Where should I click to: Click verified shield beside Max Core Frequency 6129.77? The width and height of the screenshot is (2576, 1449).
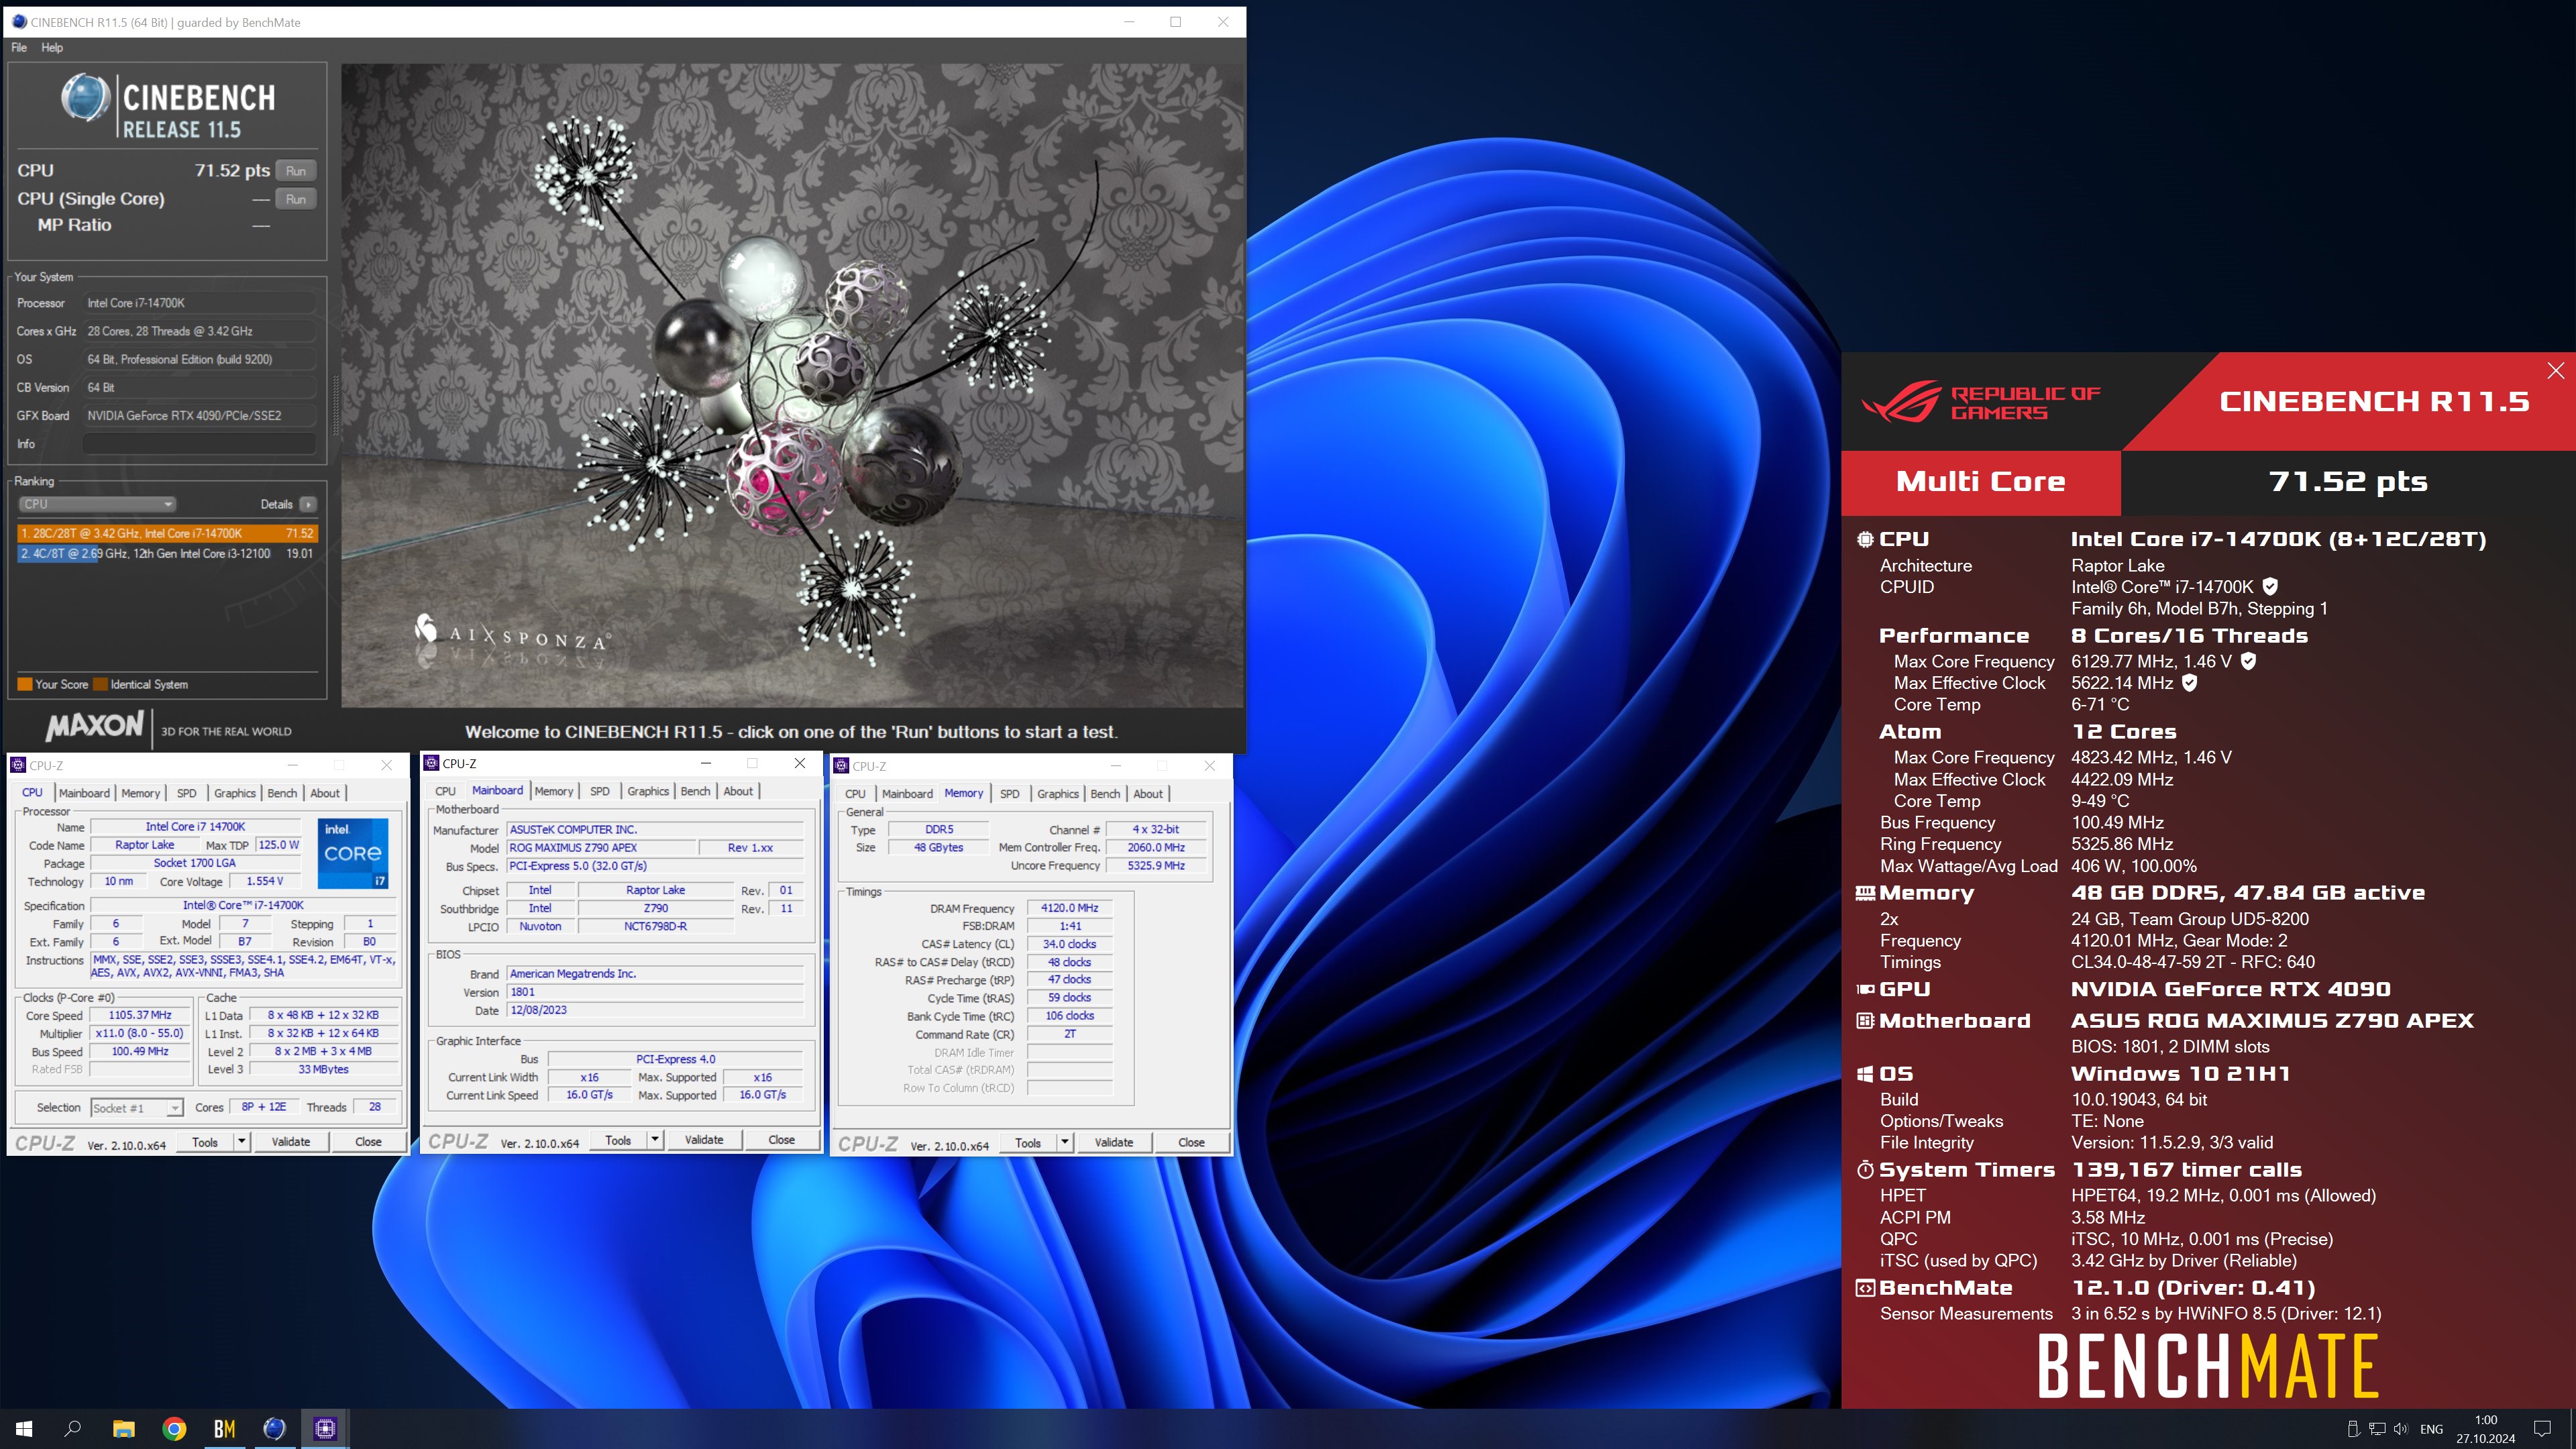(2248, 661)
